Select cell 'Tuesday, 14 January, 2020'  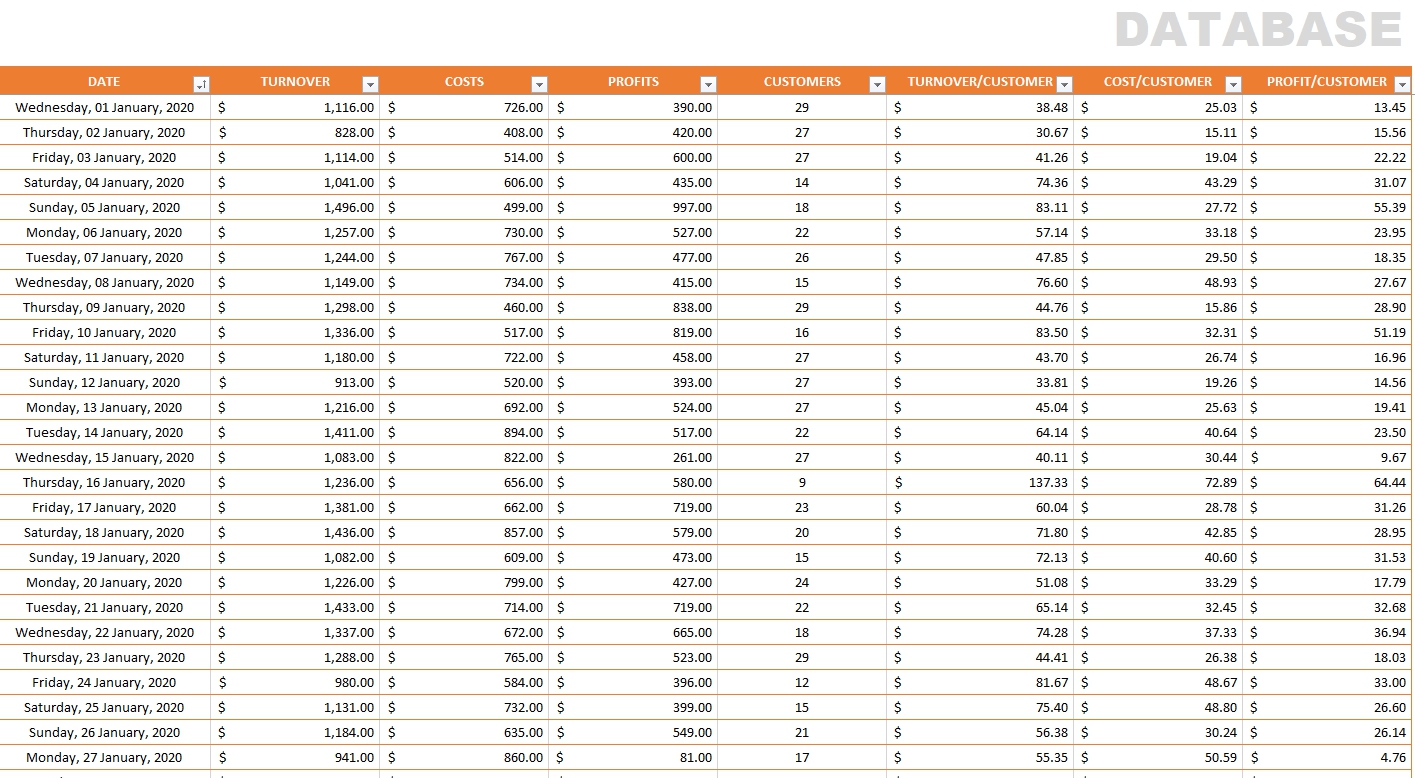(105, 432)
